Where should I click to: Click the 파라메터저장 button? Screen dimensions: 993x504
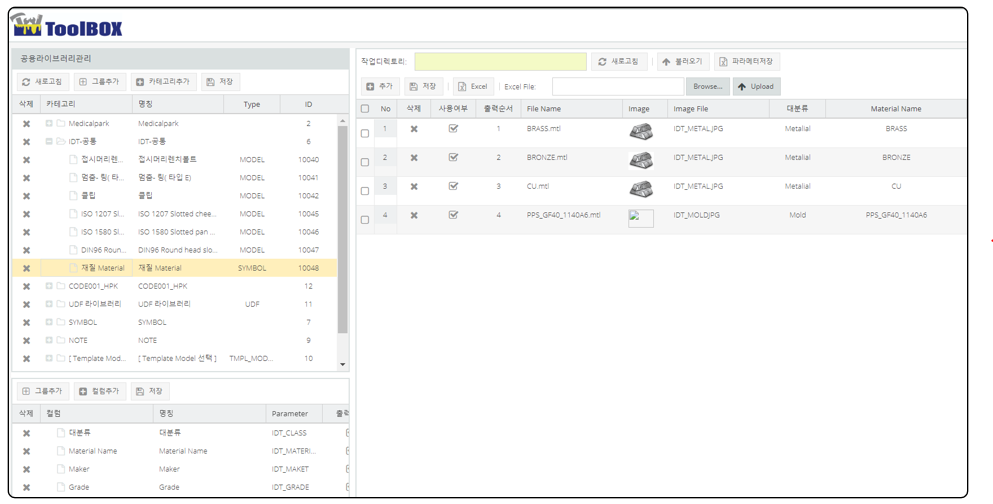(747, 61)
